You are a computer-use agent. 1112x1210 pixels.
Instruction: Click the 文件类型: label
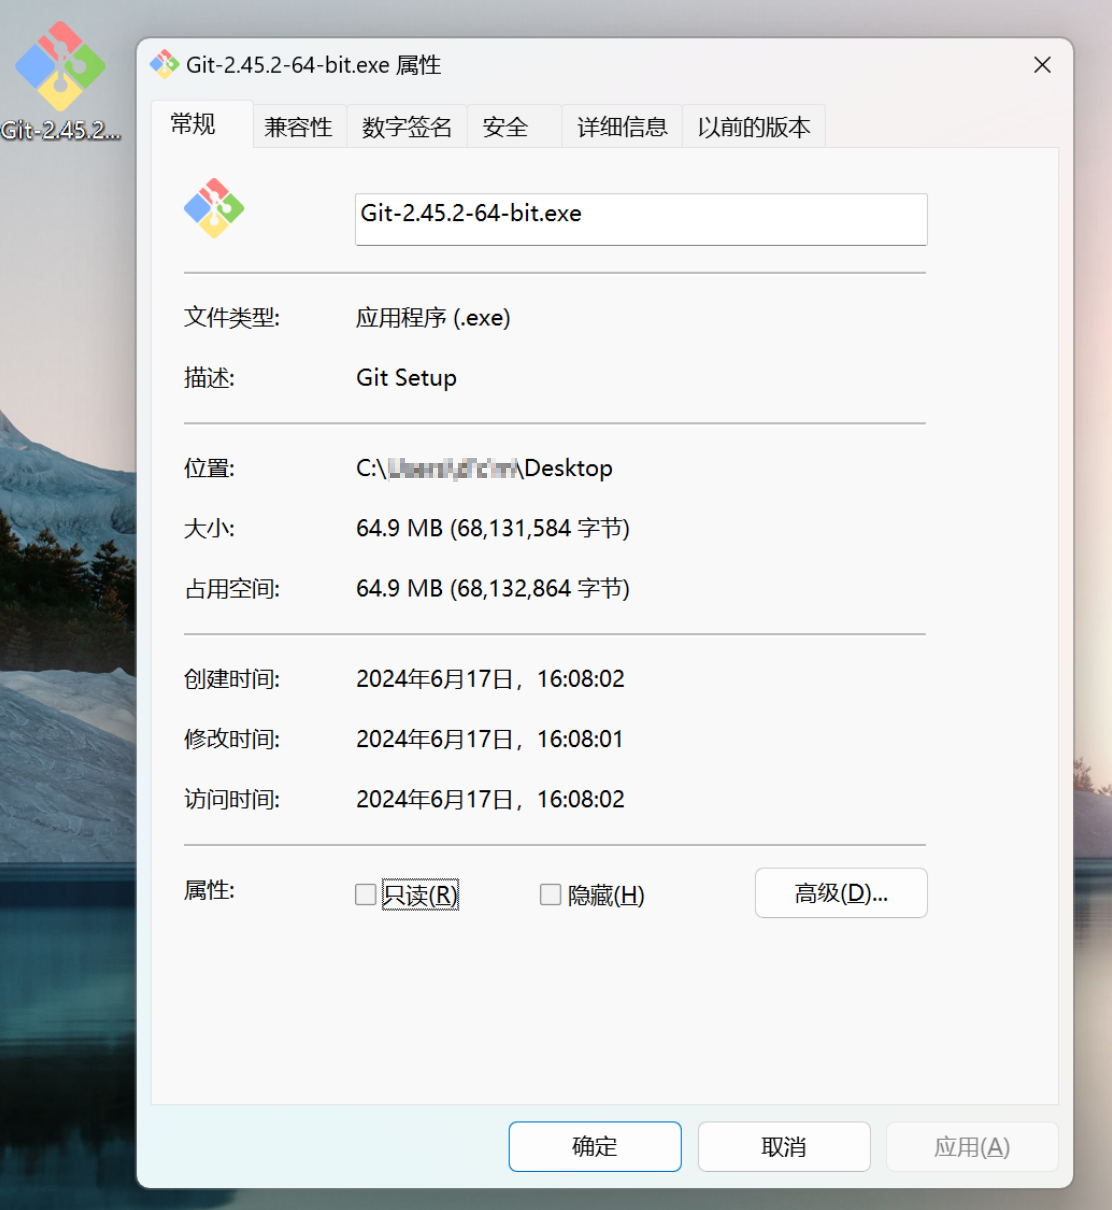coord(232,318)
